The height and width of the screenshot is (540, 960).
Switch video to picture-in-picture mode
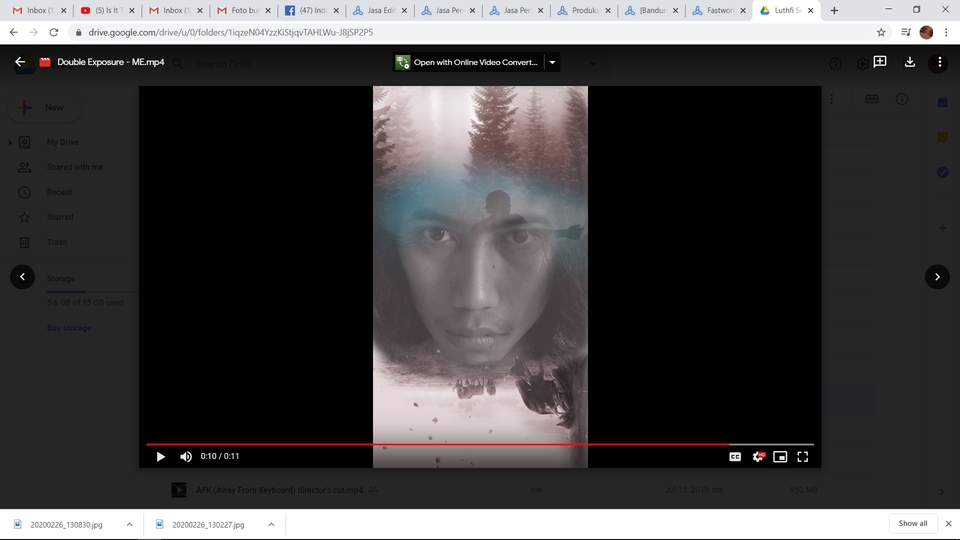780,457
